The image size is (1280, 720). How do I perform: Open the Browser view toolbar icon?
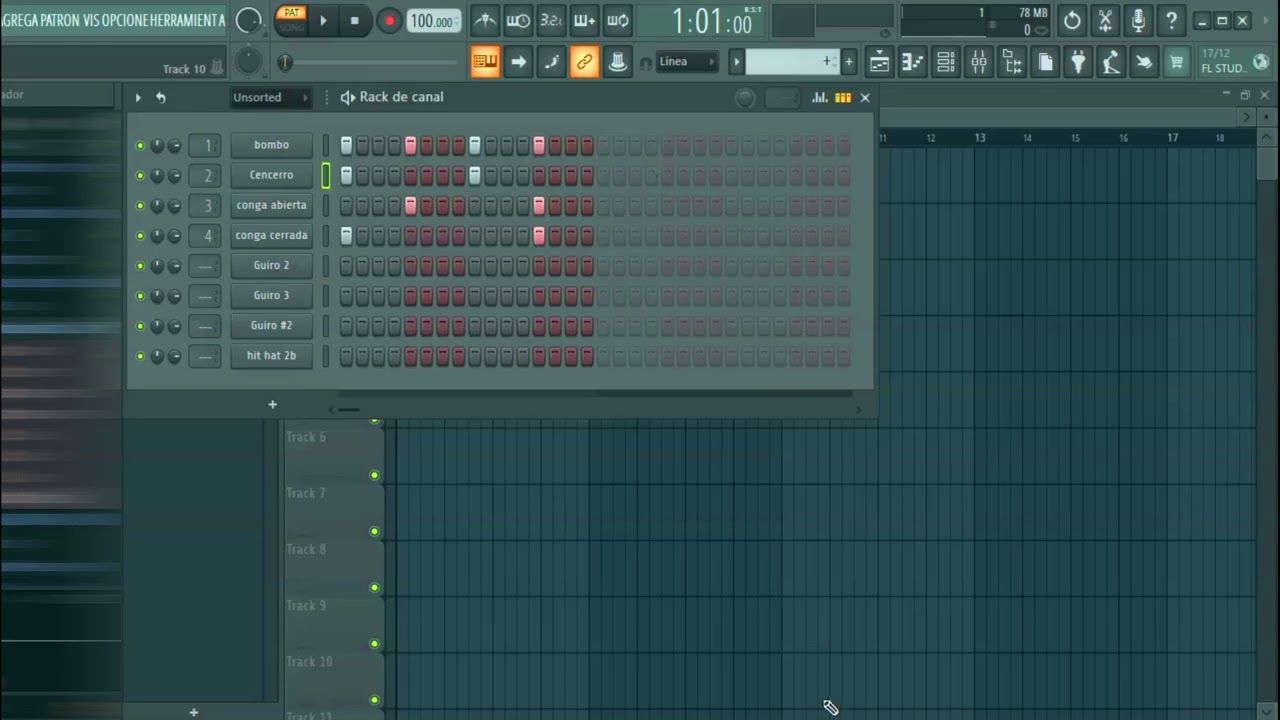1012,63
